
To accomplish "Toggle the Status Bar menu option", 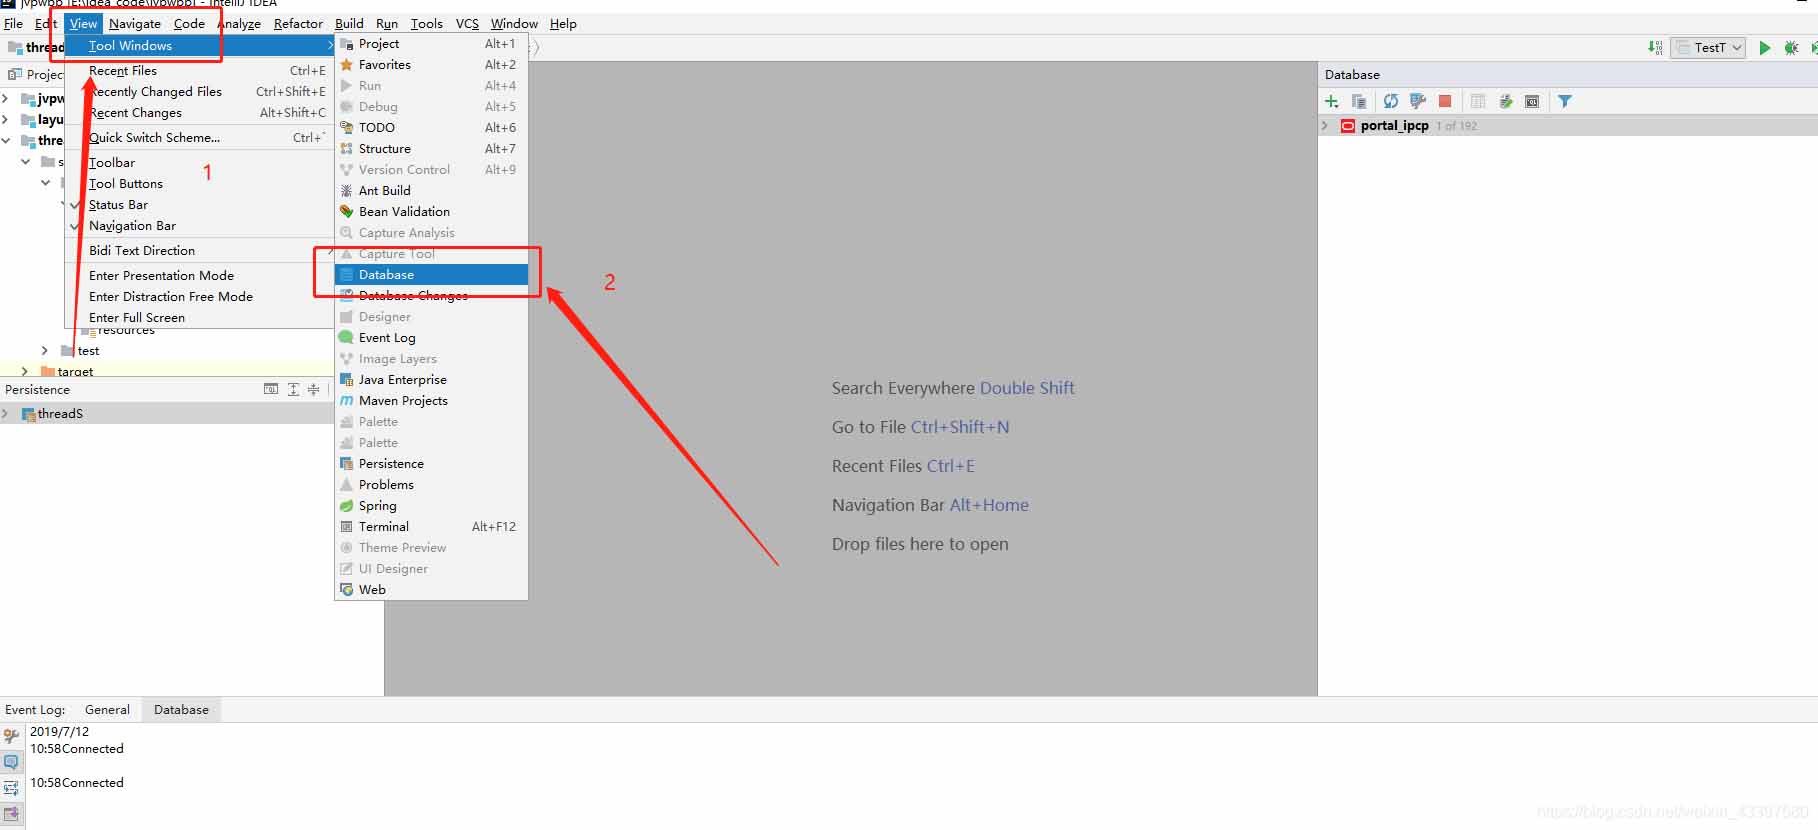I will [x=199, y=205].
